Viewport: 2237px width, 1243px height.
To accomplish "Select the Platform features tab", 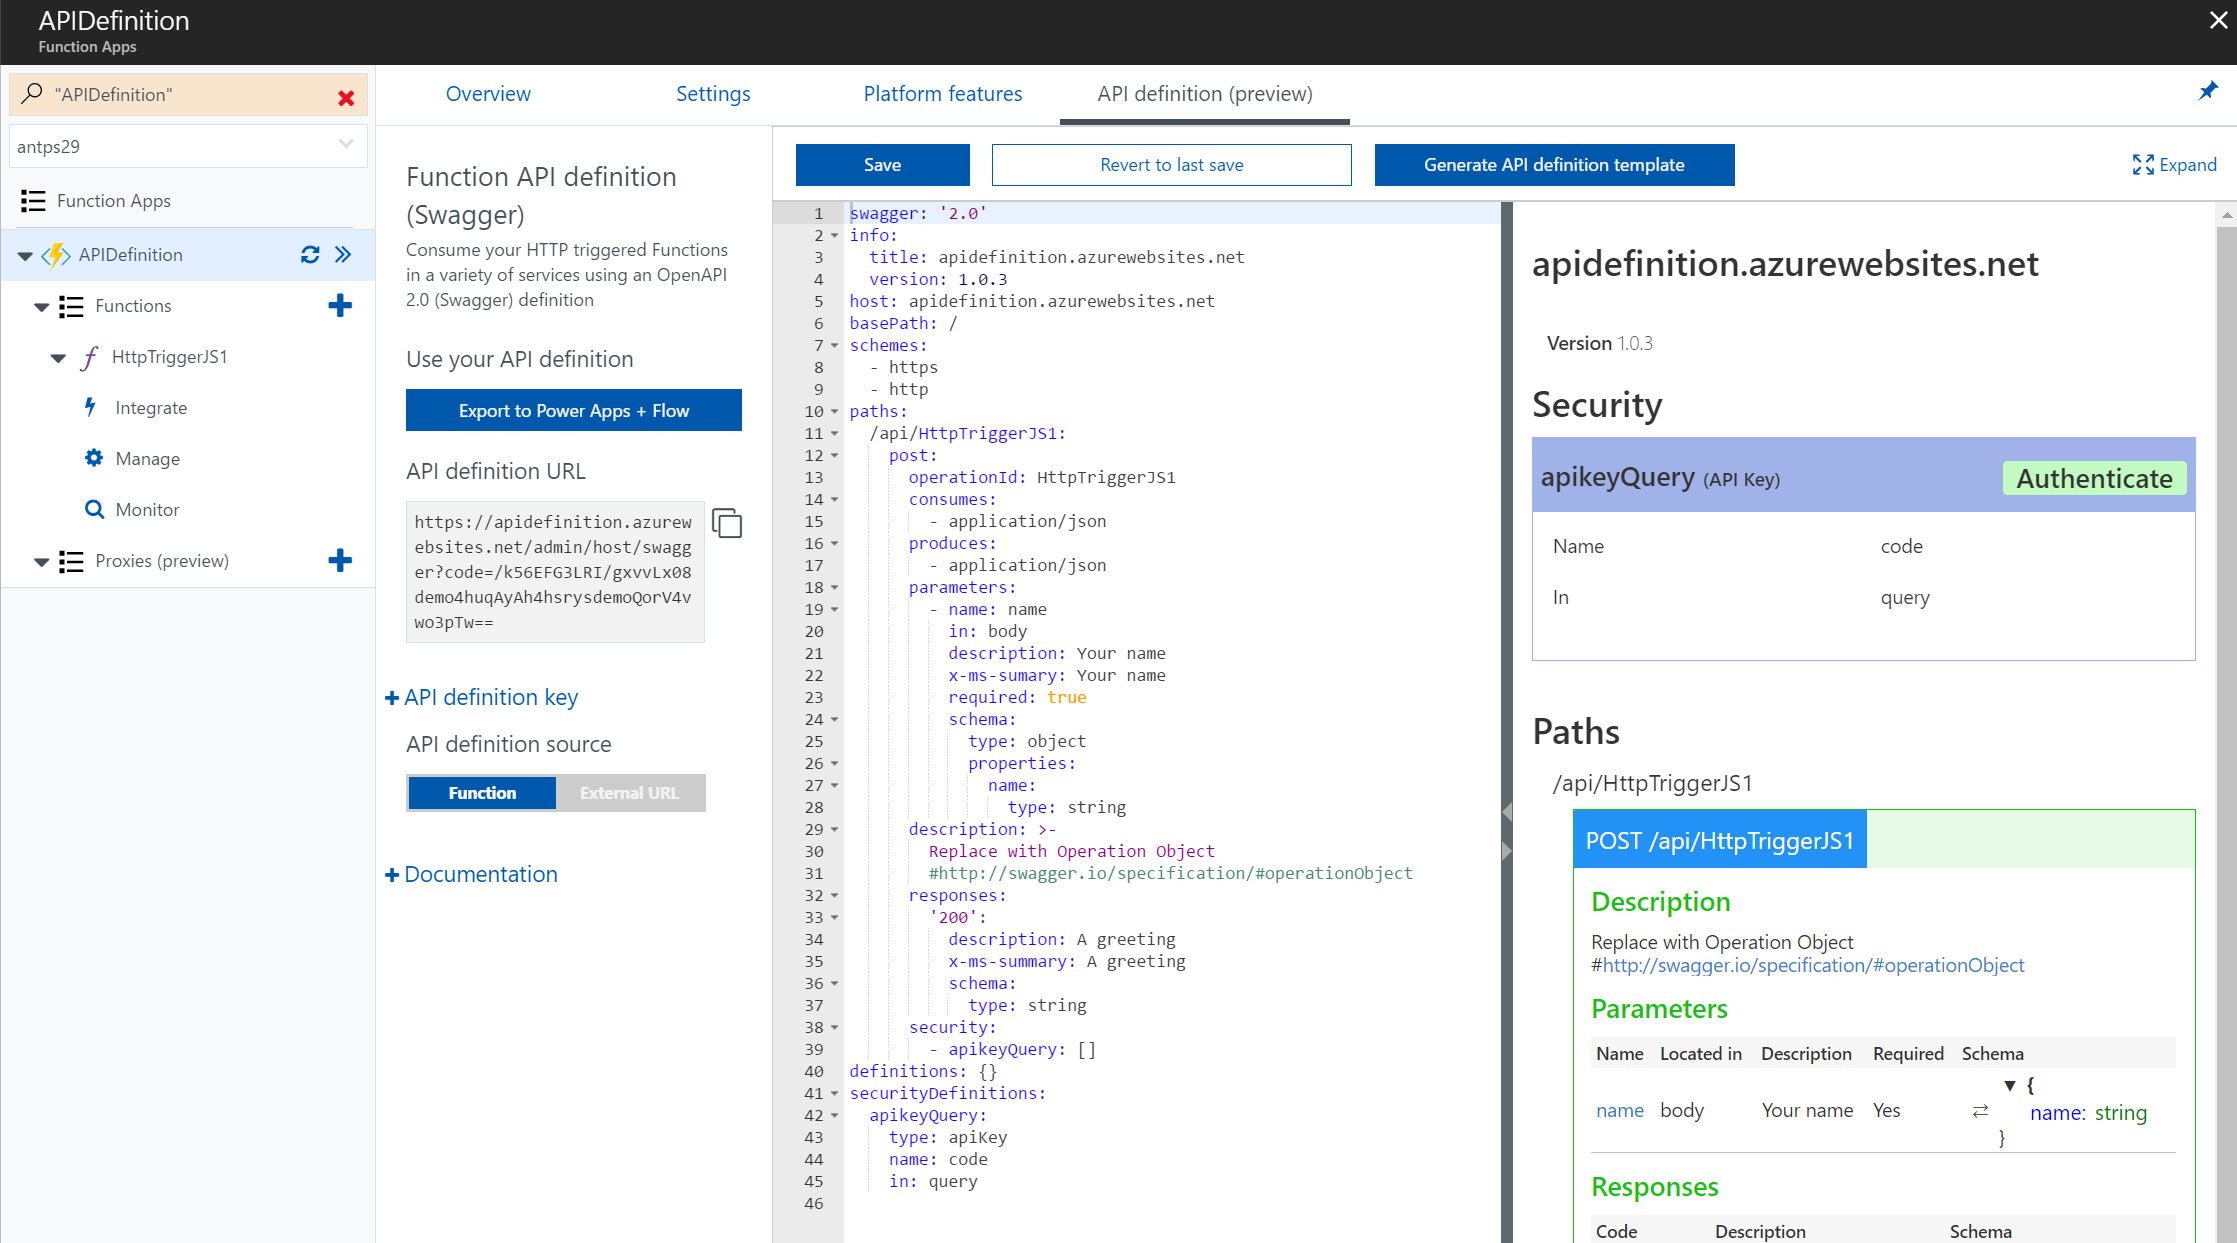I will (x=939, y=93).
